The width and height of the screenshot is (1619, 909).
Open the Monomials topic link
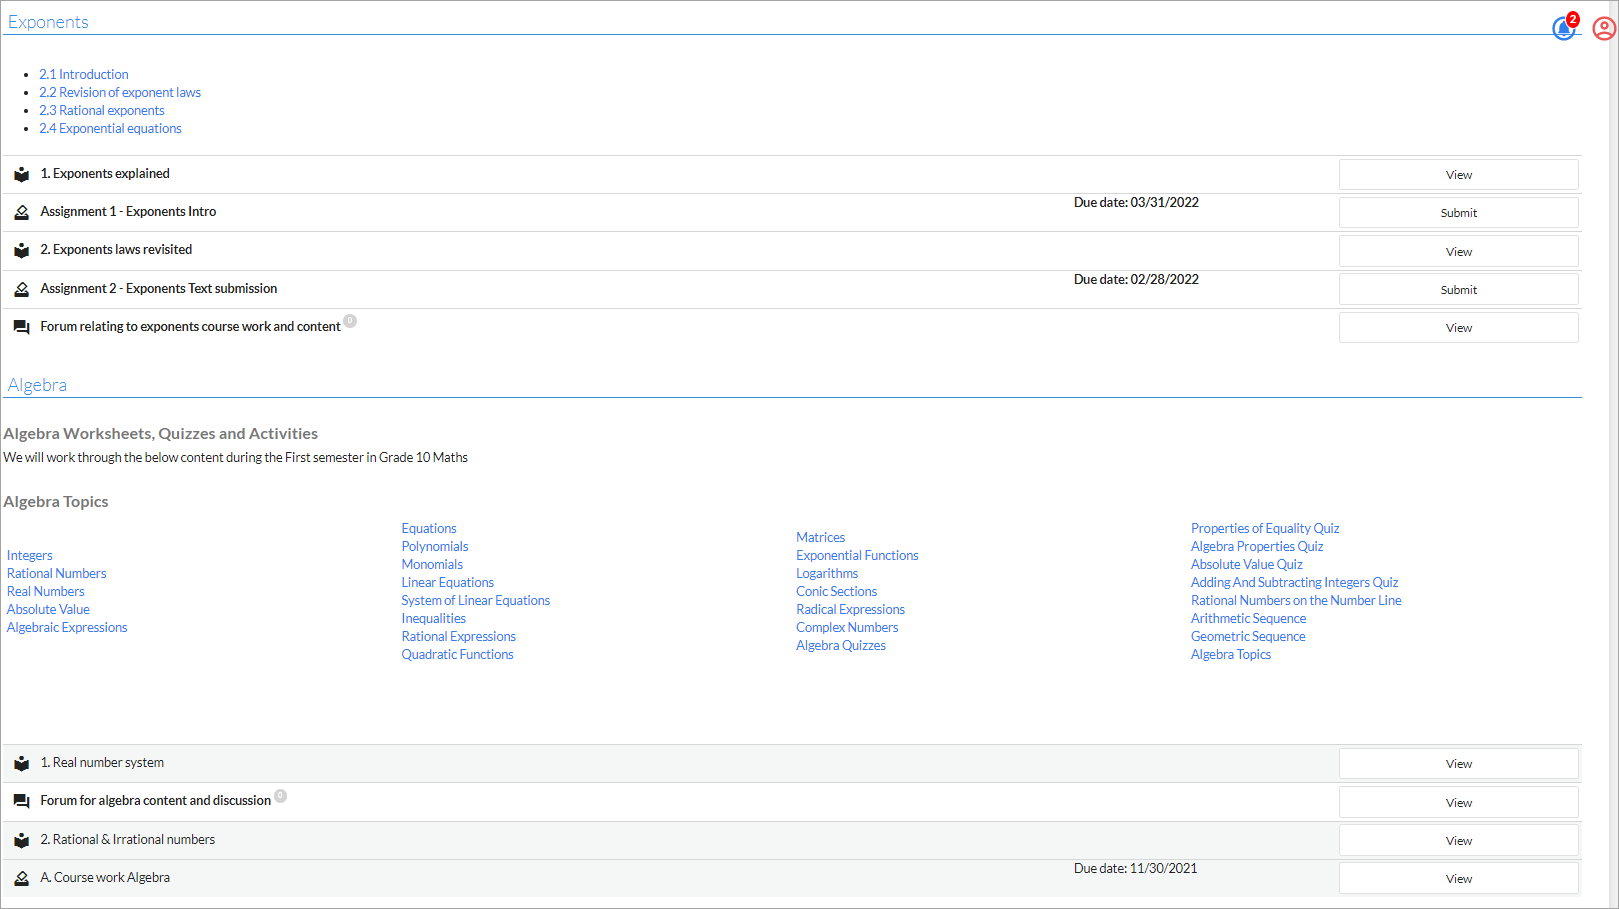432,565
